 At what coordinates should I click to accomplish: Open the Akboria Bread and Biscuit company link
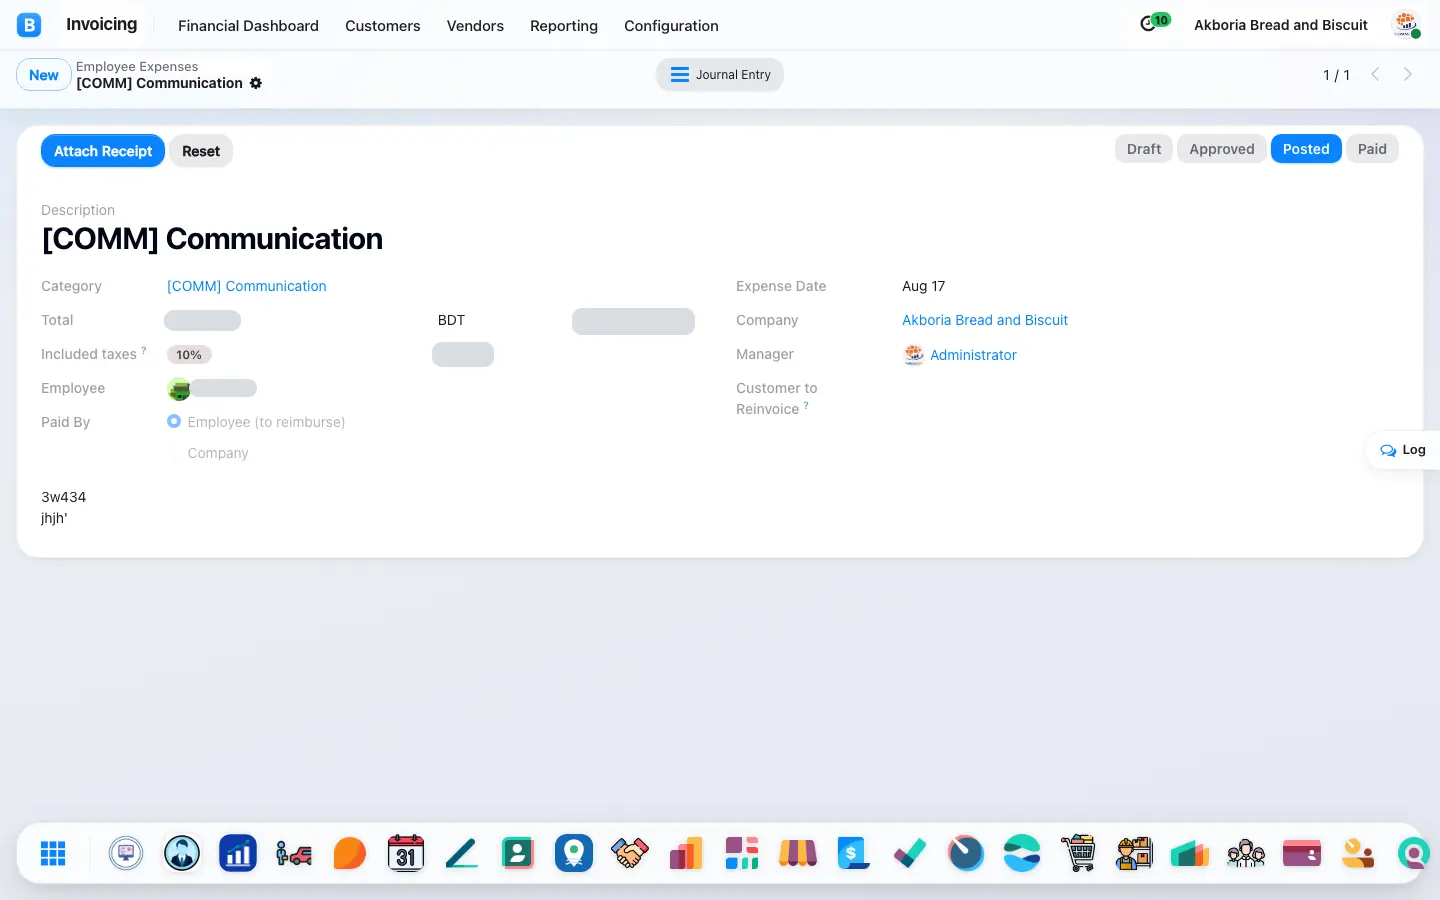pyautogui.click(x=985, y=320)
